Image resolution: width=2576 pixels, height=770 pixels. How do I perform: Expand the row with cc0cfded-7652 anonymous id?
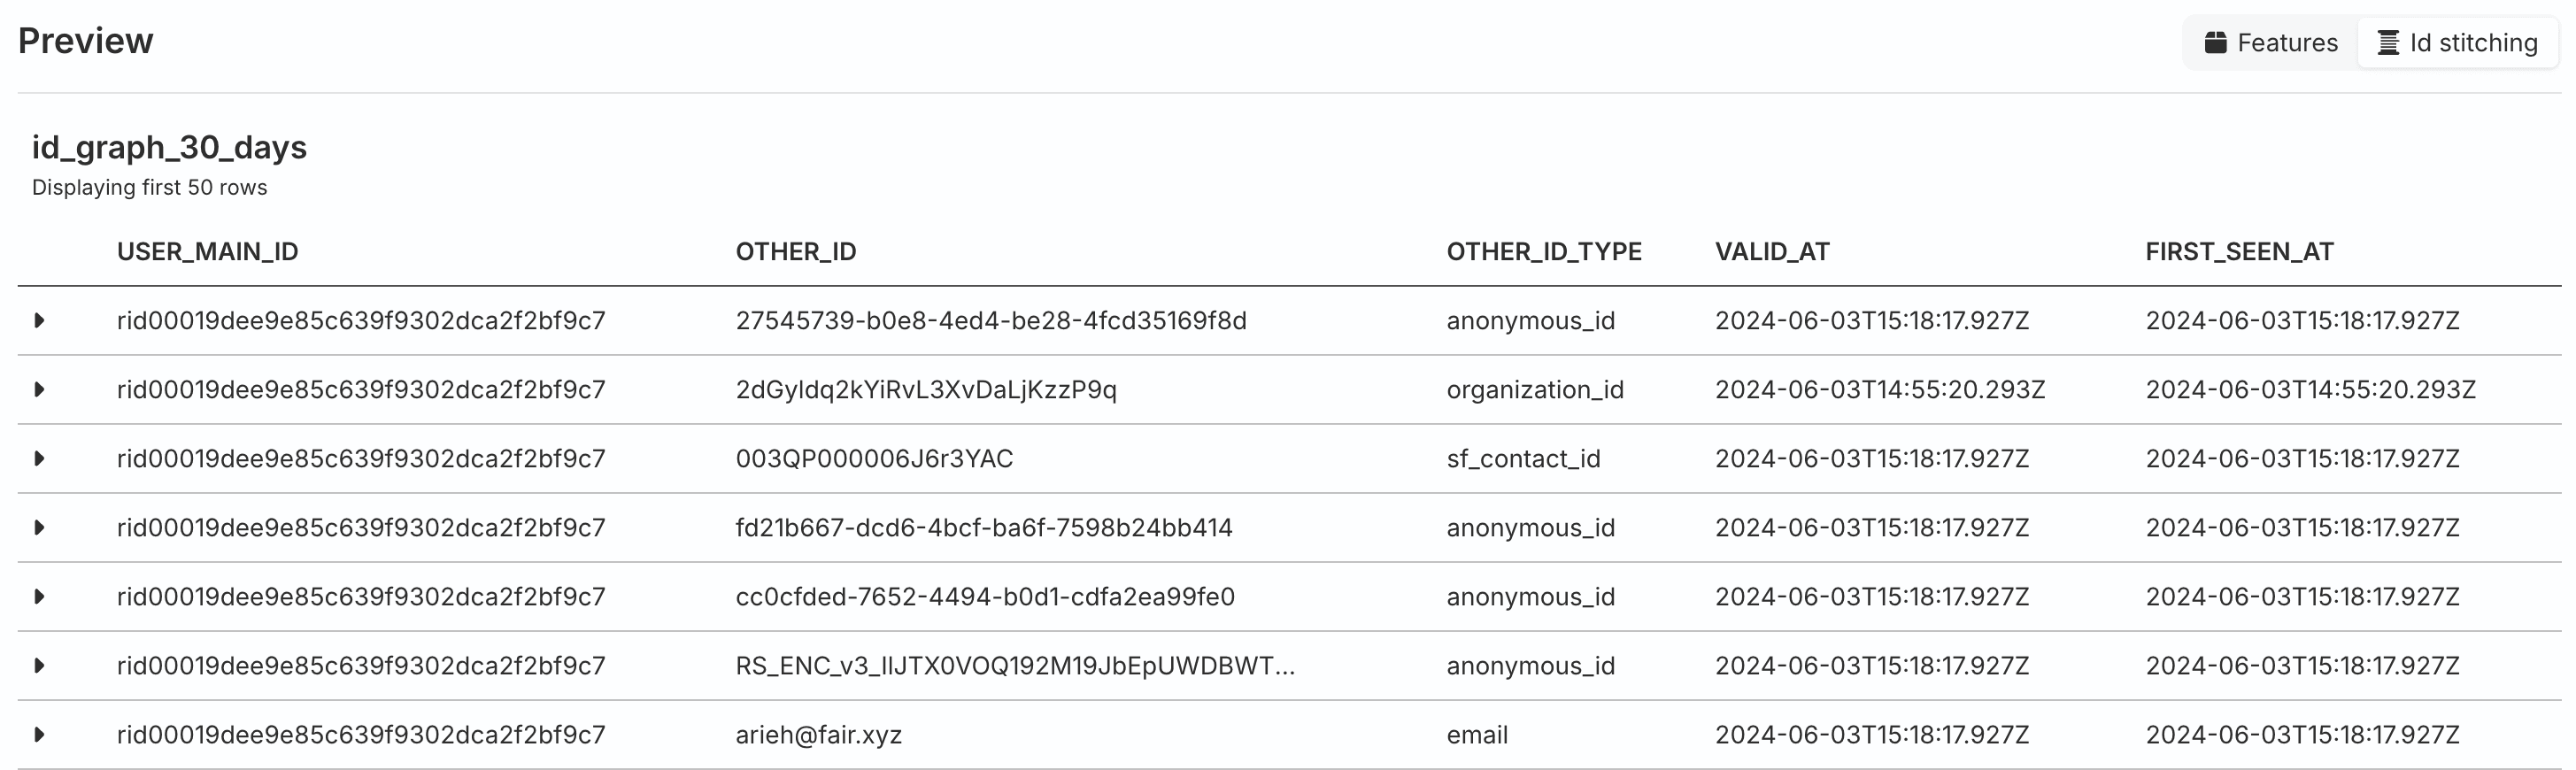(40, 597)
